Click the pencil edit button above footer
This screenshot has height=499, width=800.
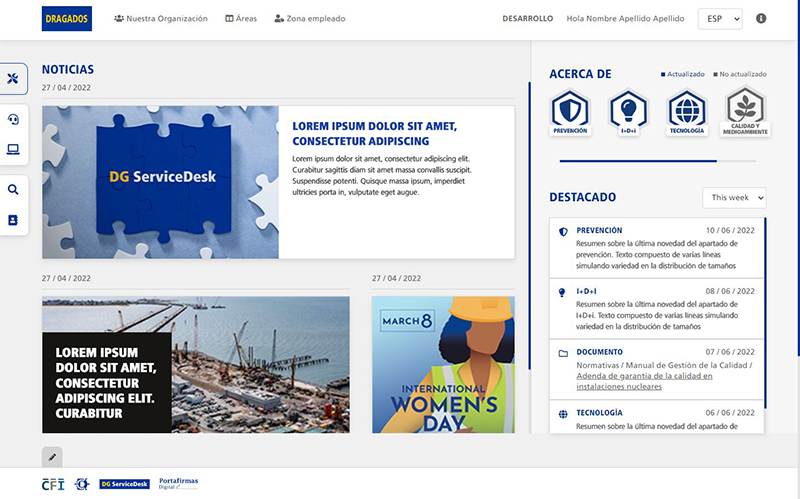pyautogui.click(x=53, y=456)
